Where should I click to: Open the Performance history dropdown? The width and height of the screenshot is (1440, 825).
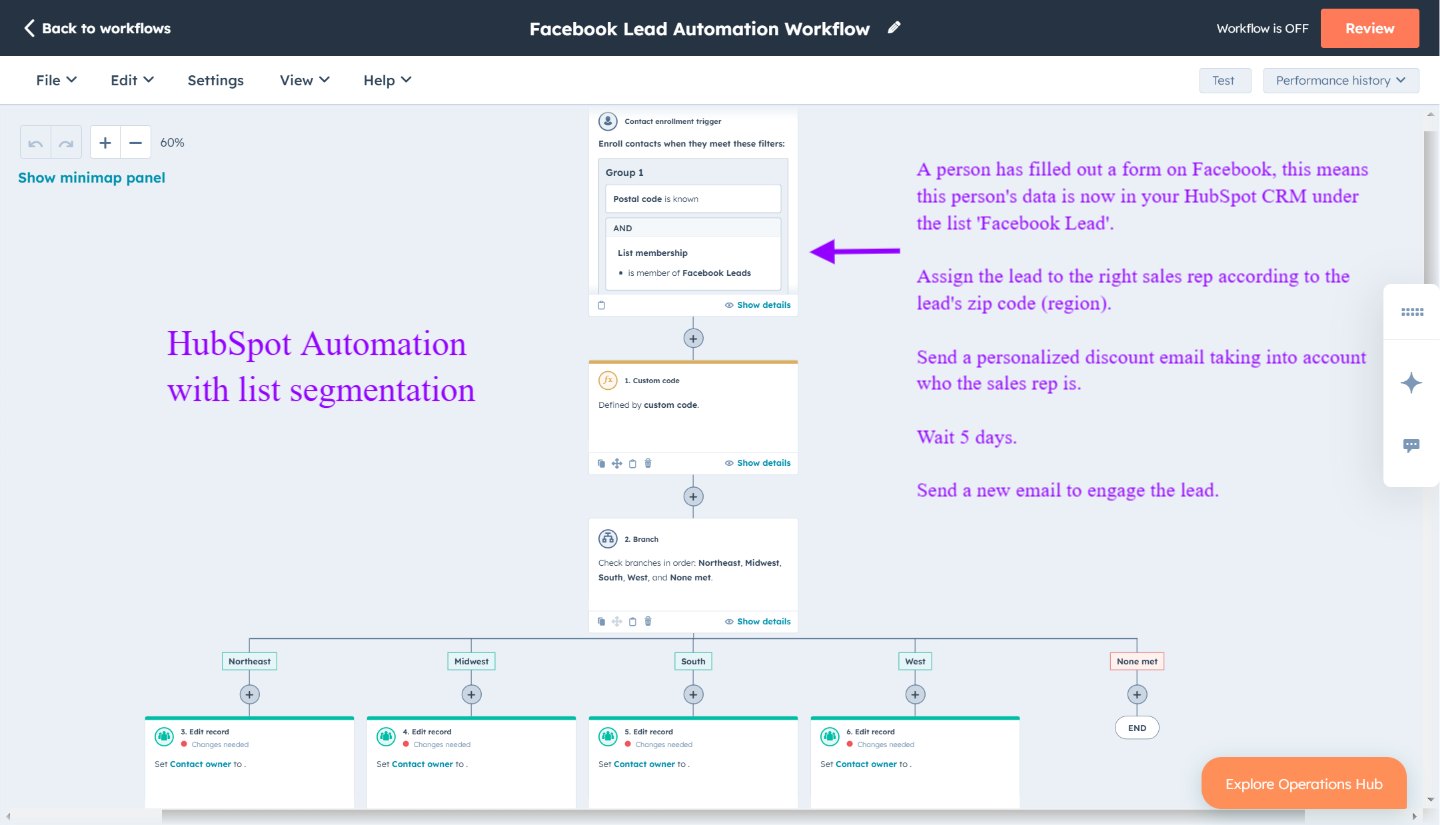pyautogui.click(x=1341, y=80)
